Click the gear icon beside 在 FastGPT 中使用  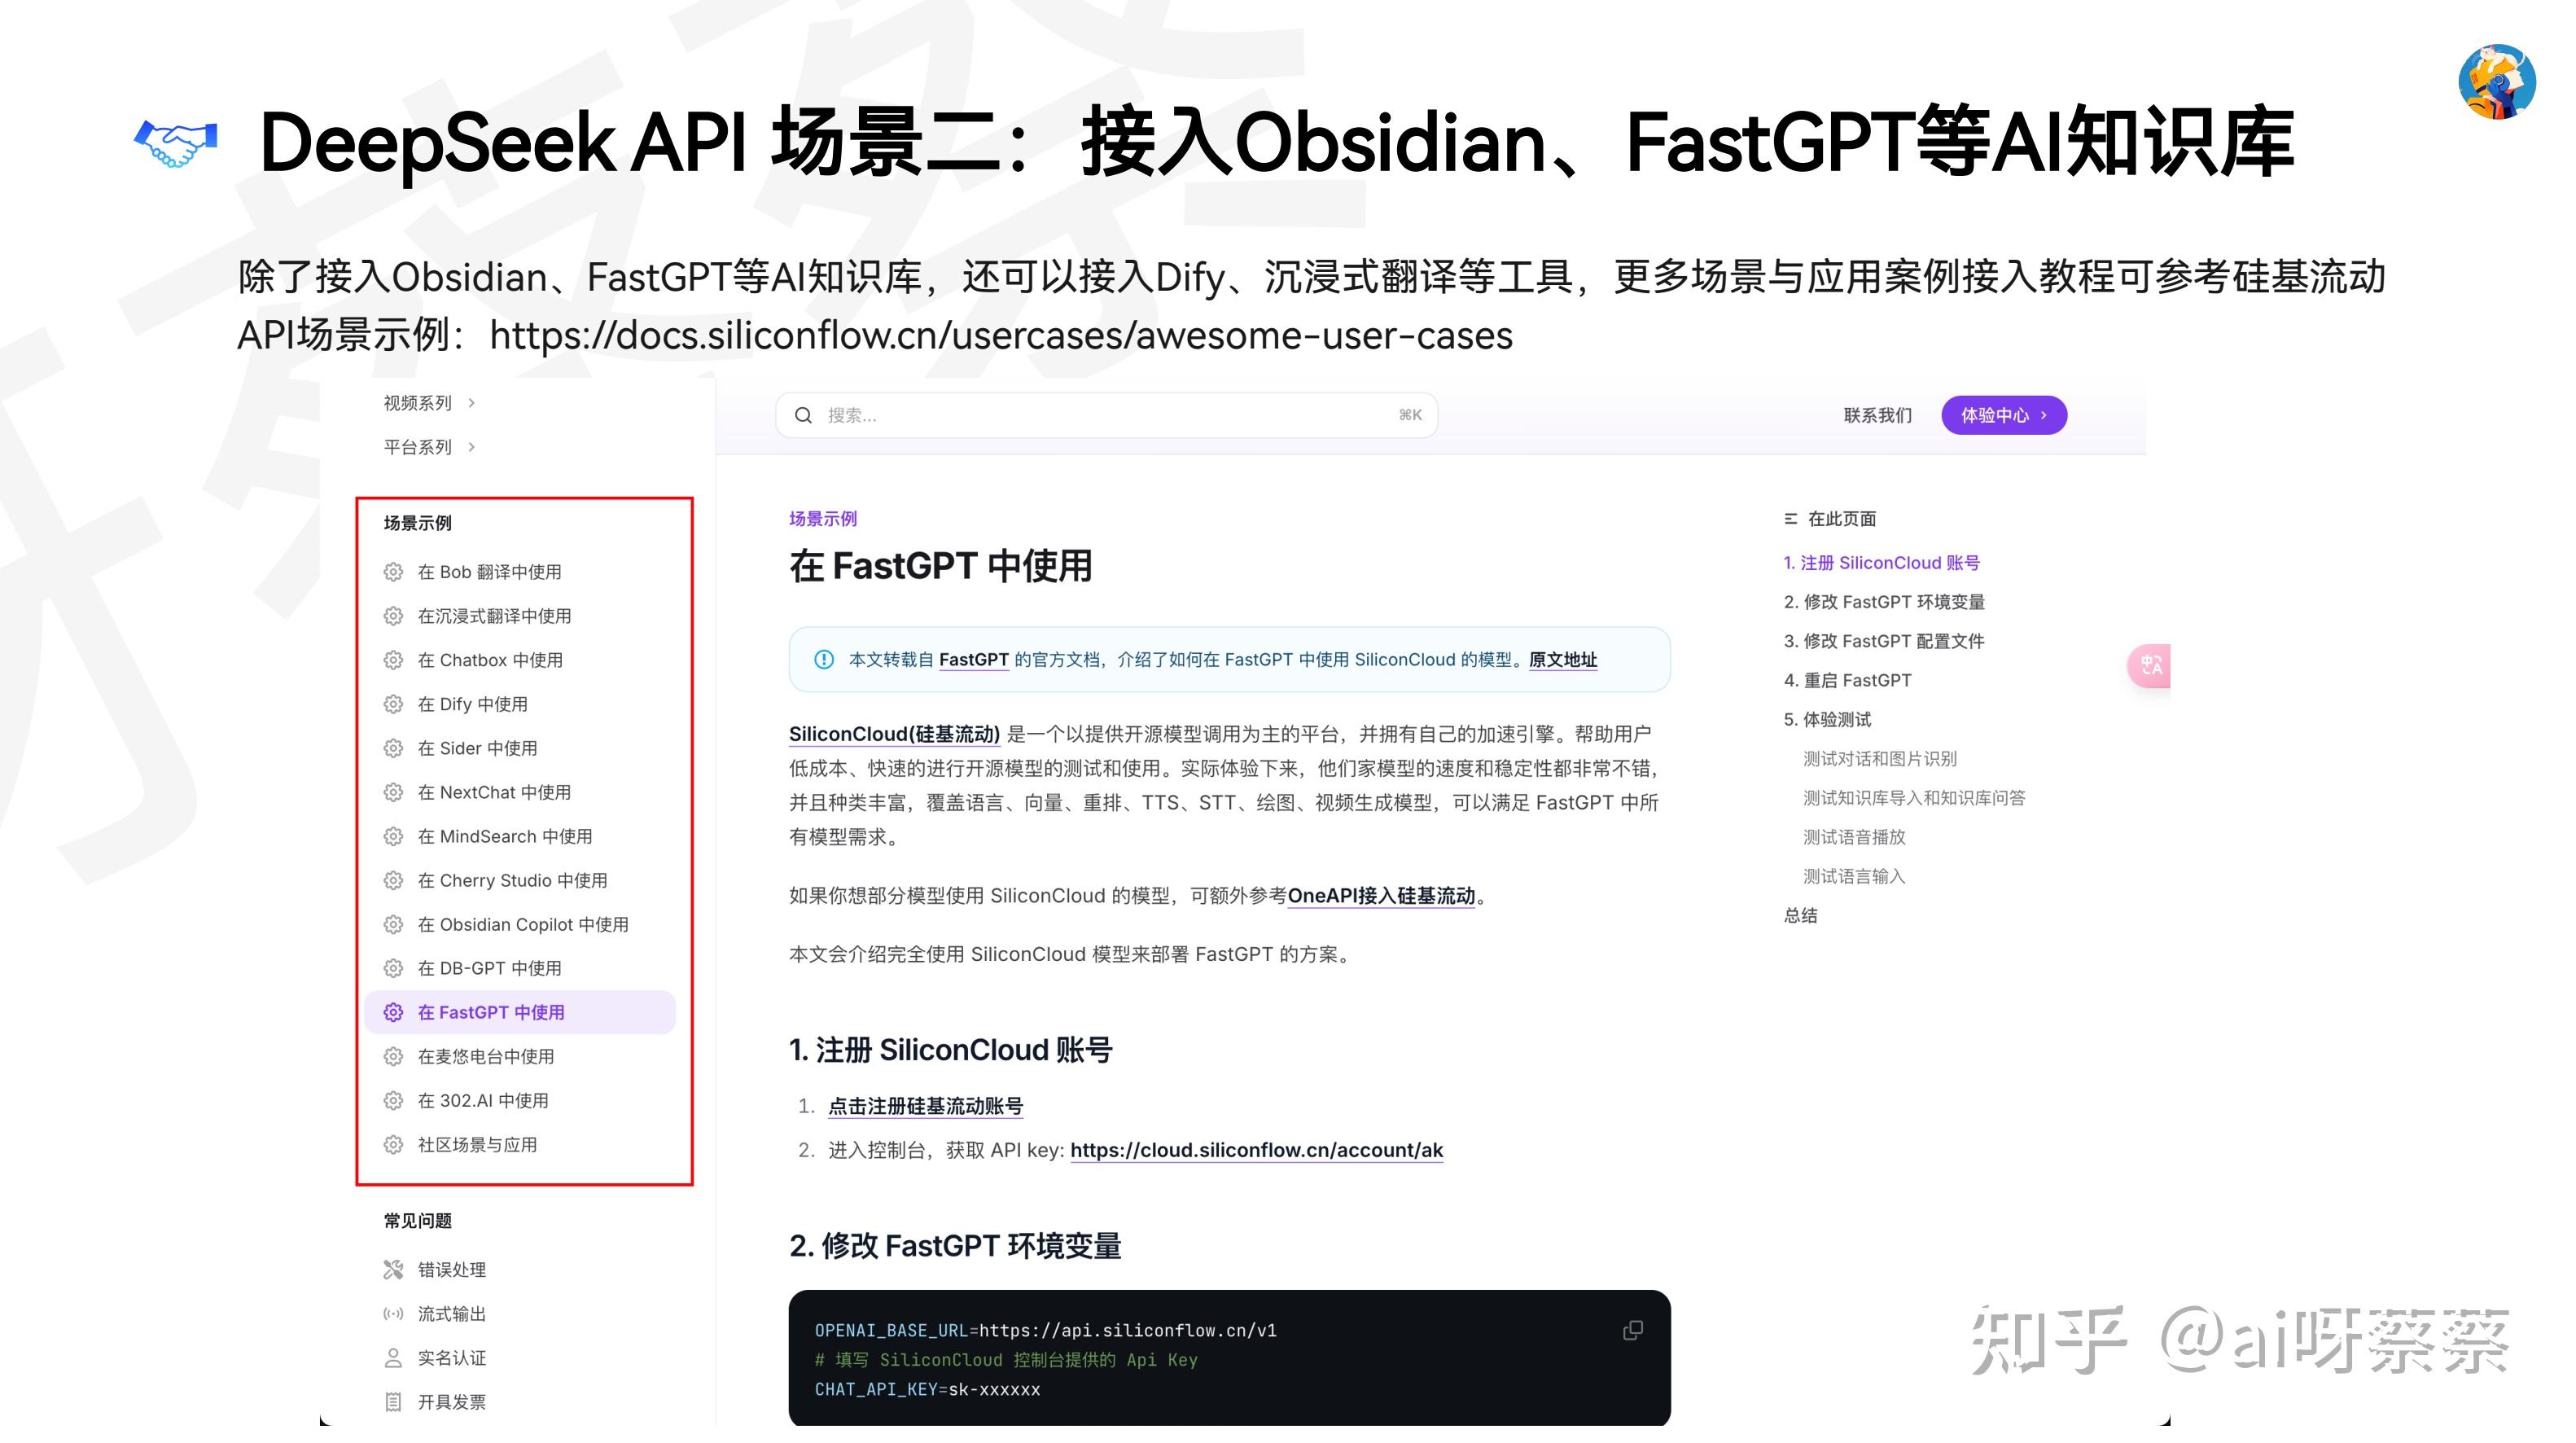coord(394,1012)
